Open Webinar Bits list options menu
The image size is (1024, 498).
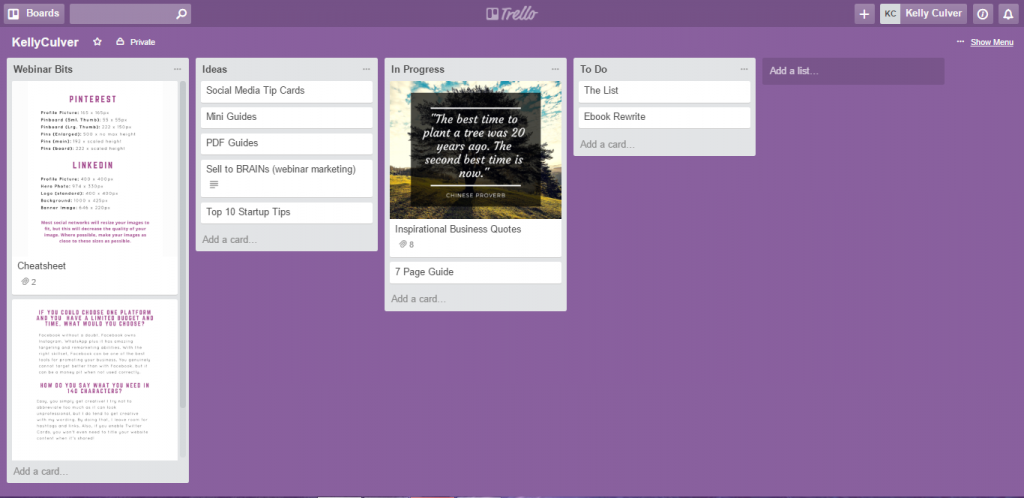[178, 69]
